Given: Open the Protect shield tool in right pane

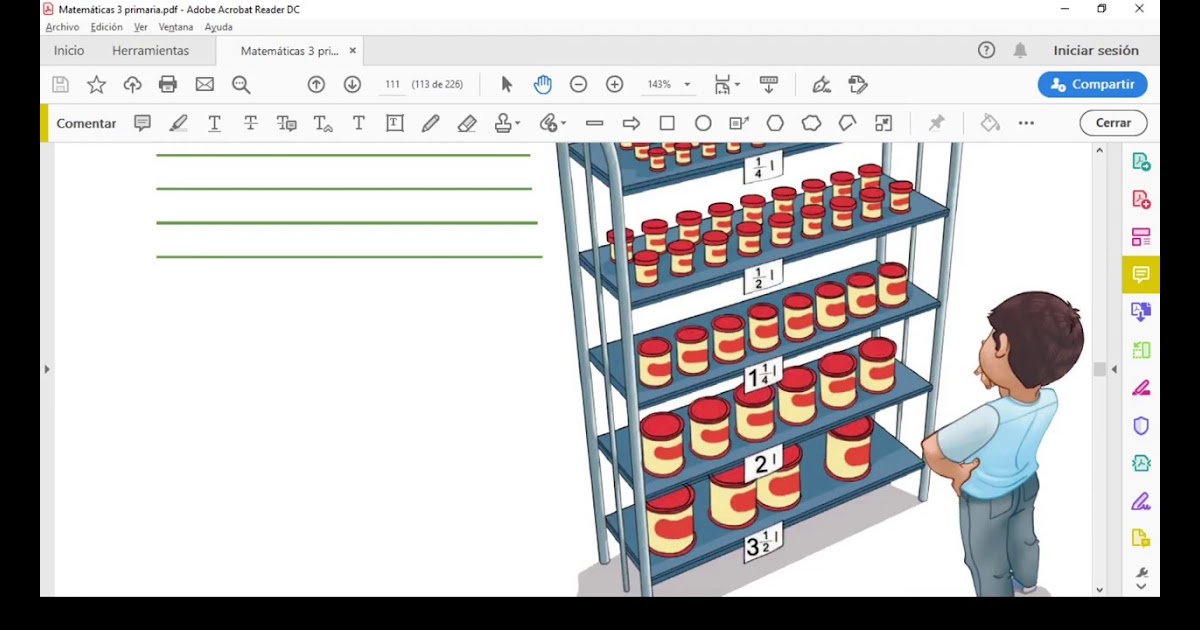Looking at the screenshot, I should (1141, 426).
